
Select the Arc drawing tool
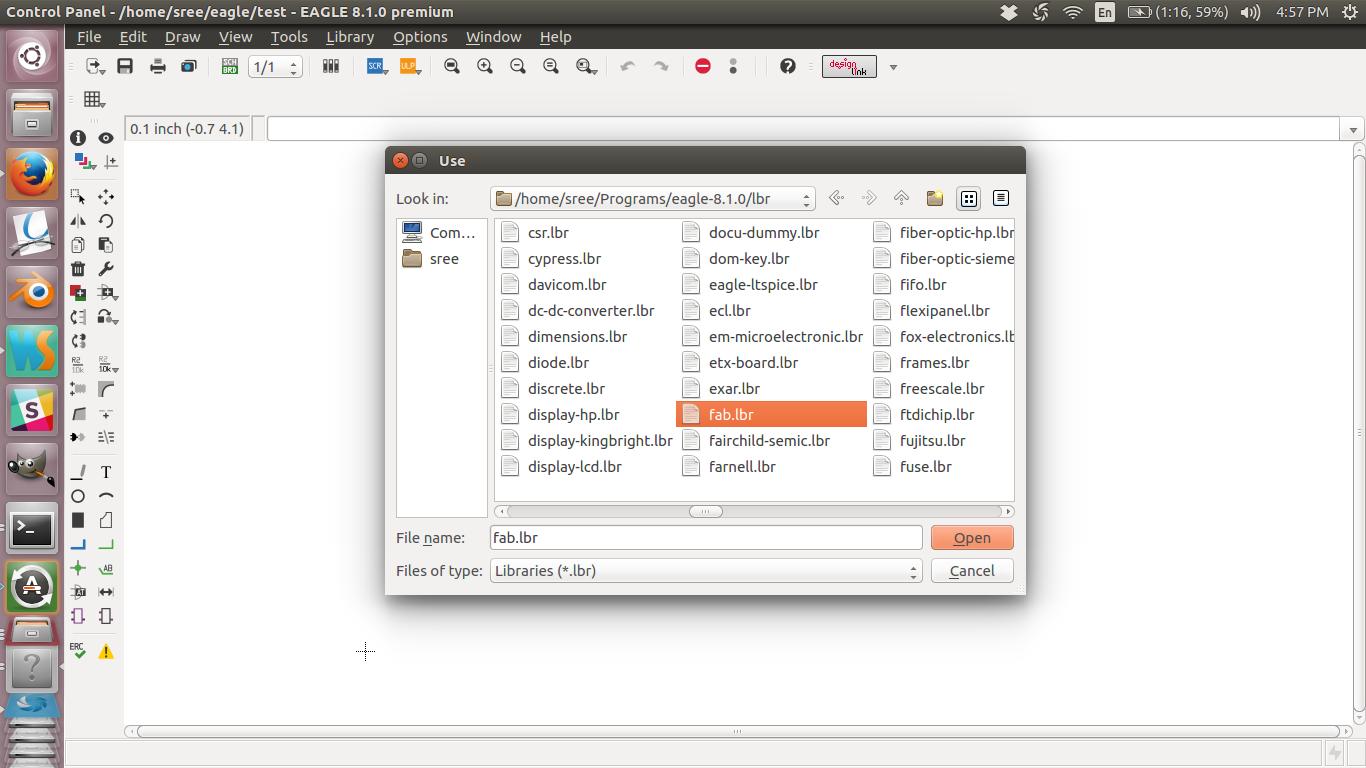tap(106, 496)
